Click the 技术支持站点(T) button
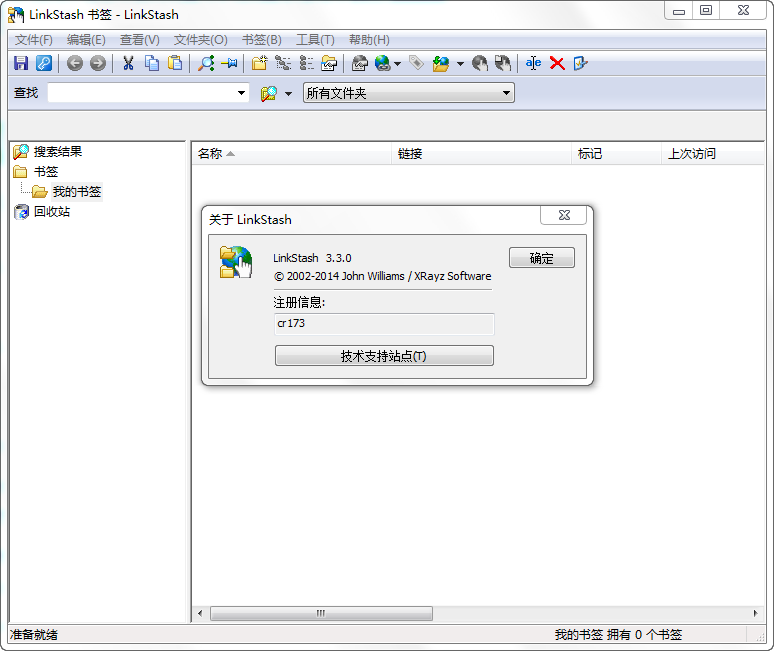 (x=384, y=356)
